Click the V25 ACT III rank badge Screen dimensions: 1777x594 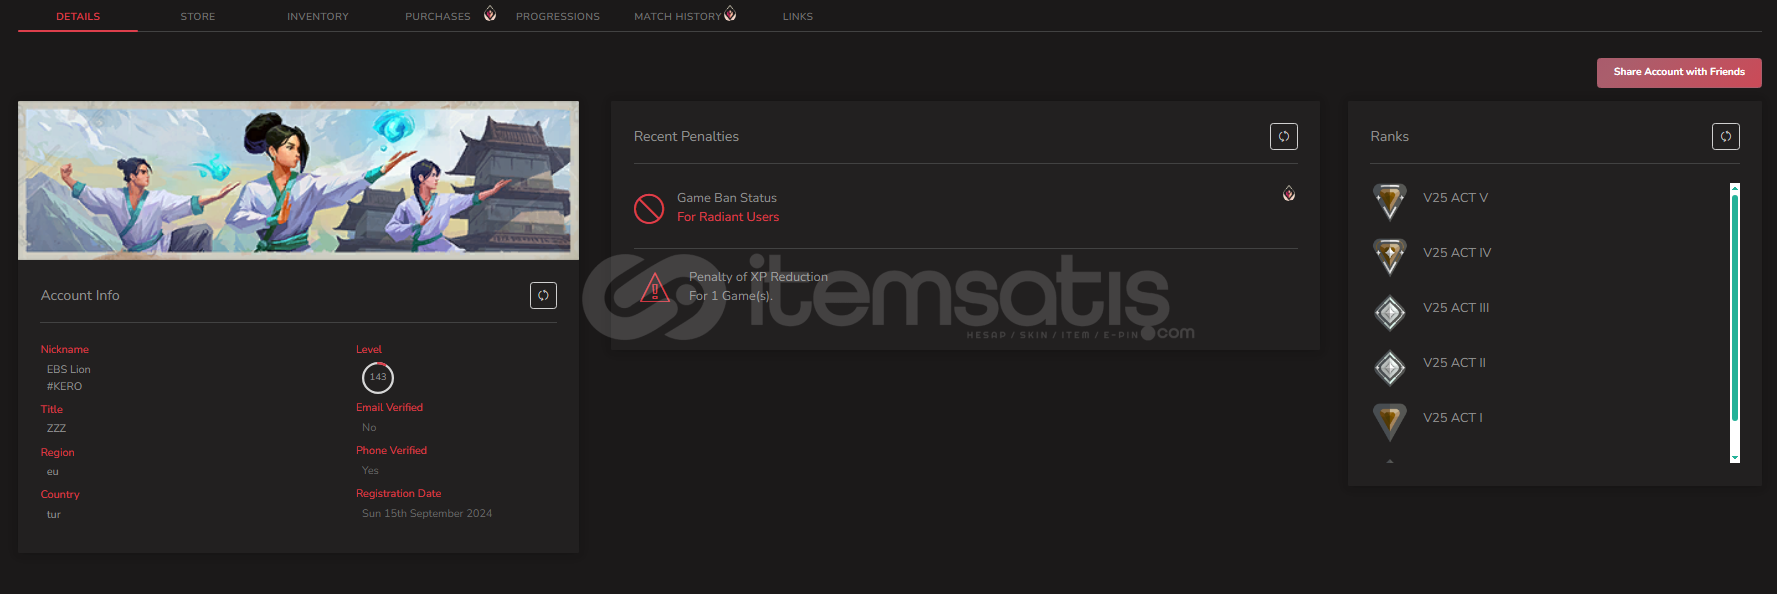(1390, 313)
